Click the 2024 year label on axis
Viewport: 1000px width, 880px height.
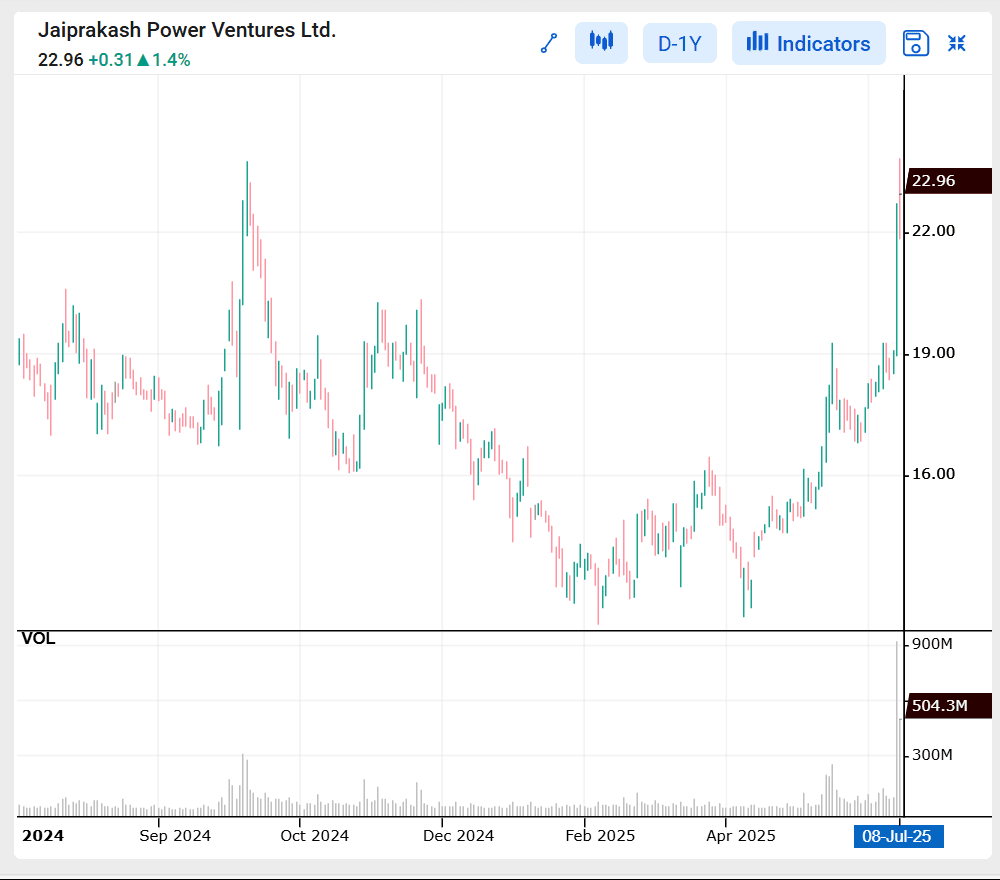[43, 836]
